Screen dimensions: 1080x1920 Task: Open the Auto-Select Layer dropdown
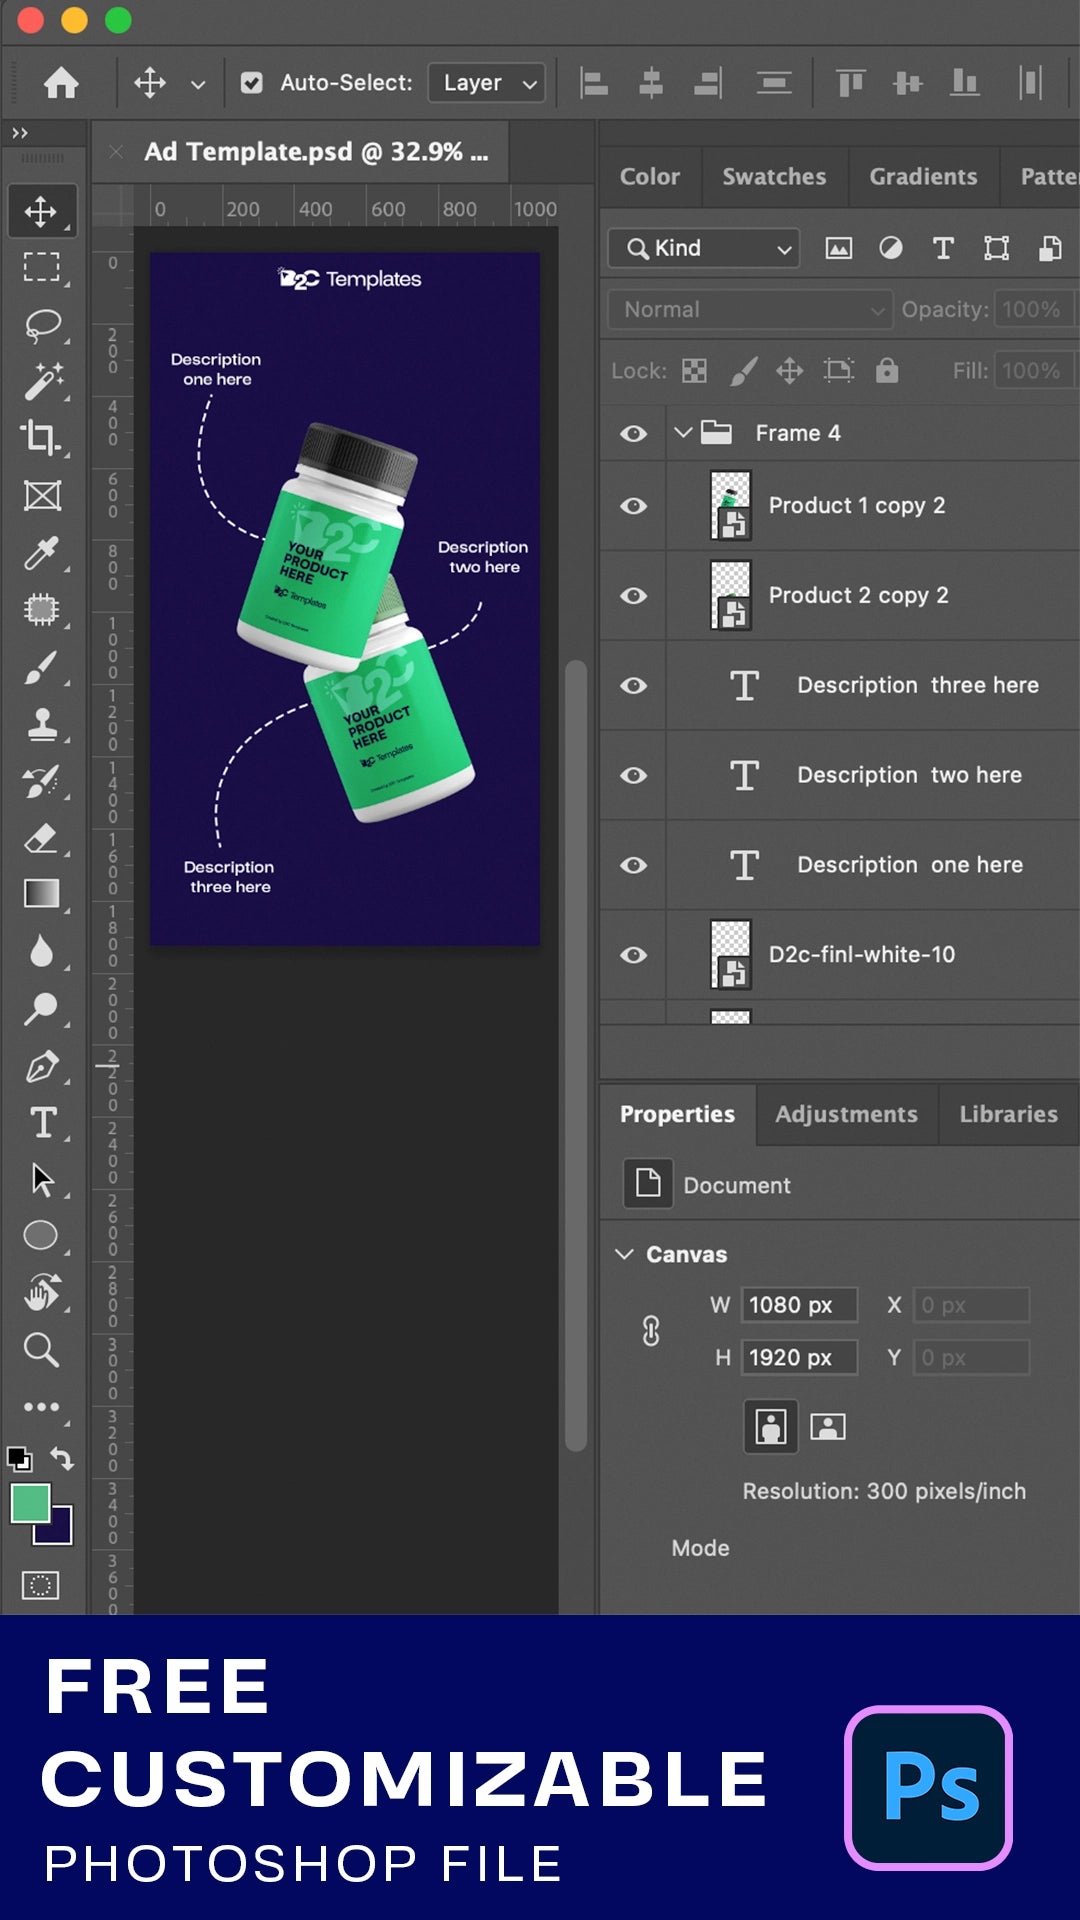click(x=487, y=83)
